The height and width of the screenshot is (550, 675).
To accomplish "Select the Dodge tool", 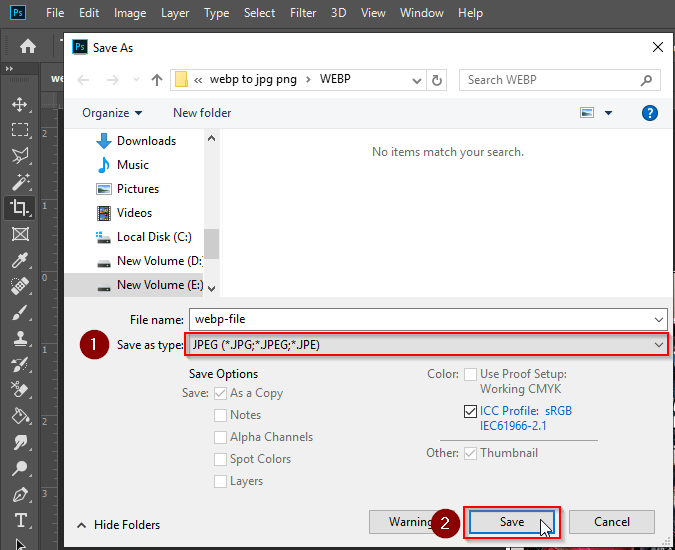I will tap(19, 468).
